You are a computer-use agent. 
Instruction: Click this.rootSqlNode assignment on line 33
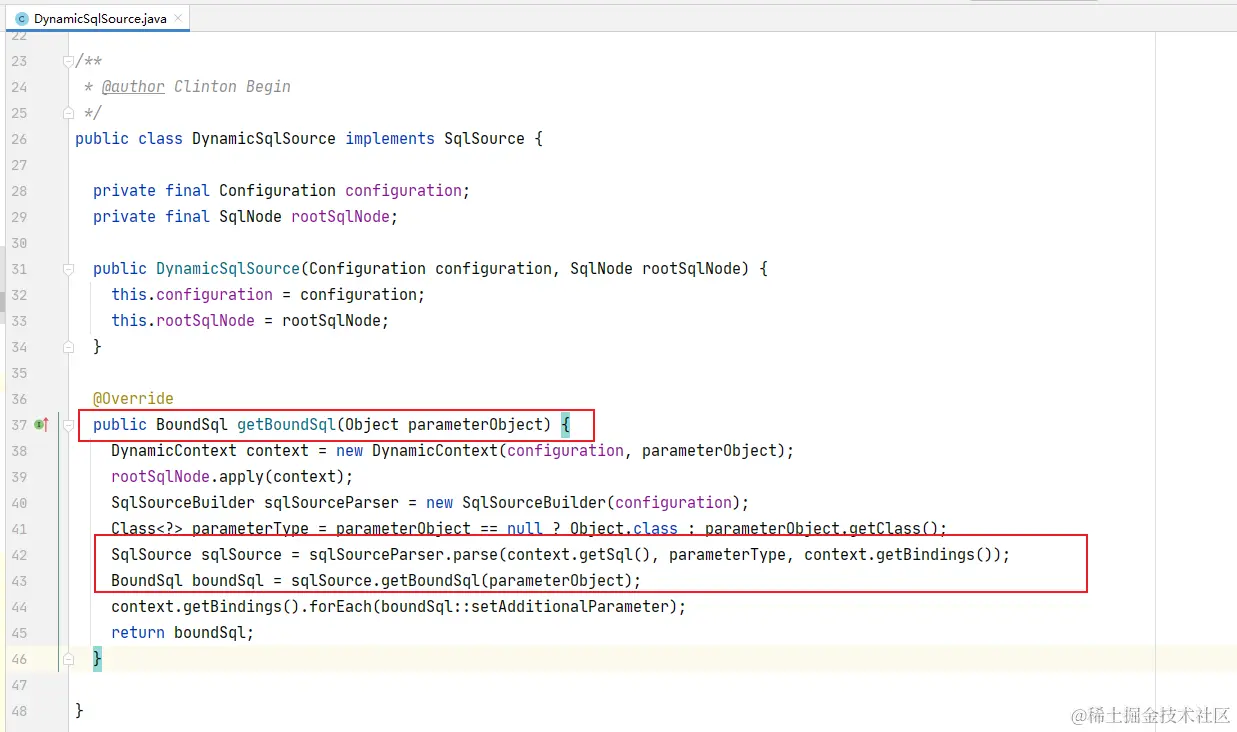249,321
